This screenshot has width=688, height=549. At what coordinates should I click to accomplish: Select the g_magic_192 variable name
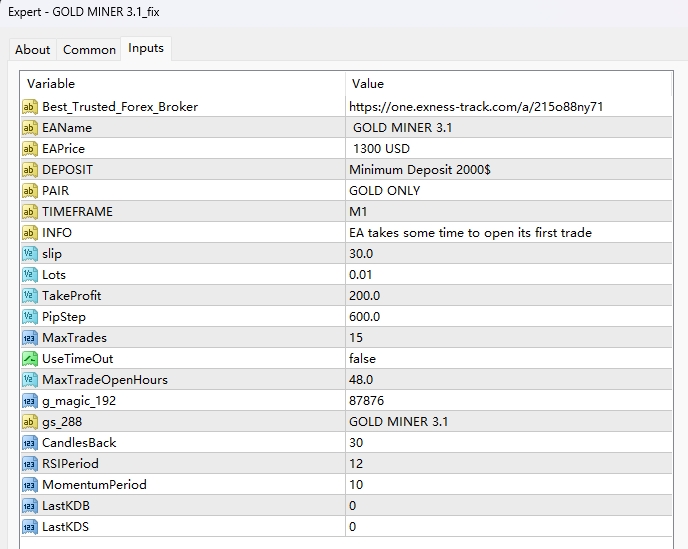tap(79, 401)
